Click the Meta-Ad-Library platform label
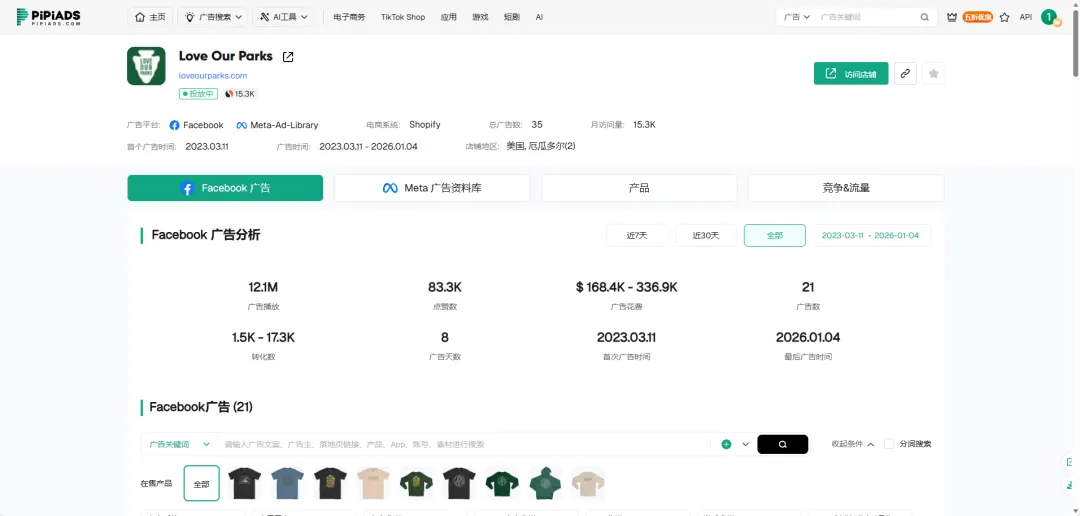1080x516 pixels. pyautogui.click(x=277, y=125)
